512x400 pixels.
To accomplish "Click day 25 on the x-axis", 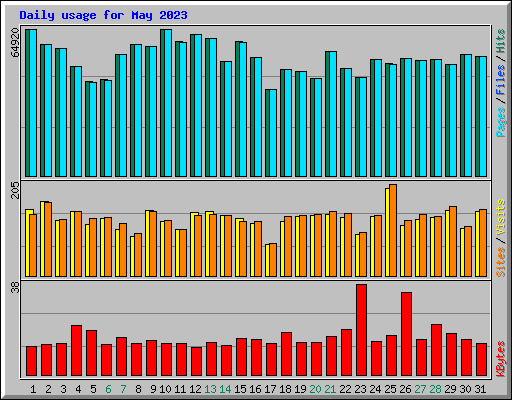I will click(390, 389).
